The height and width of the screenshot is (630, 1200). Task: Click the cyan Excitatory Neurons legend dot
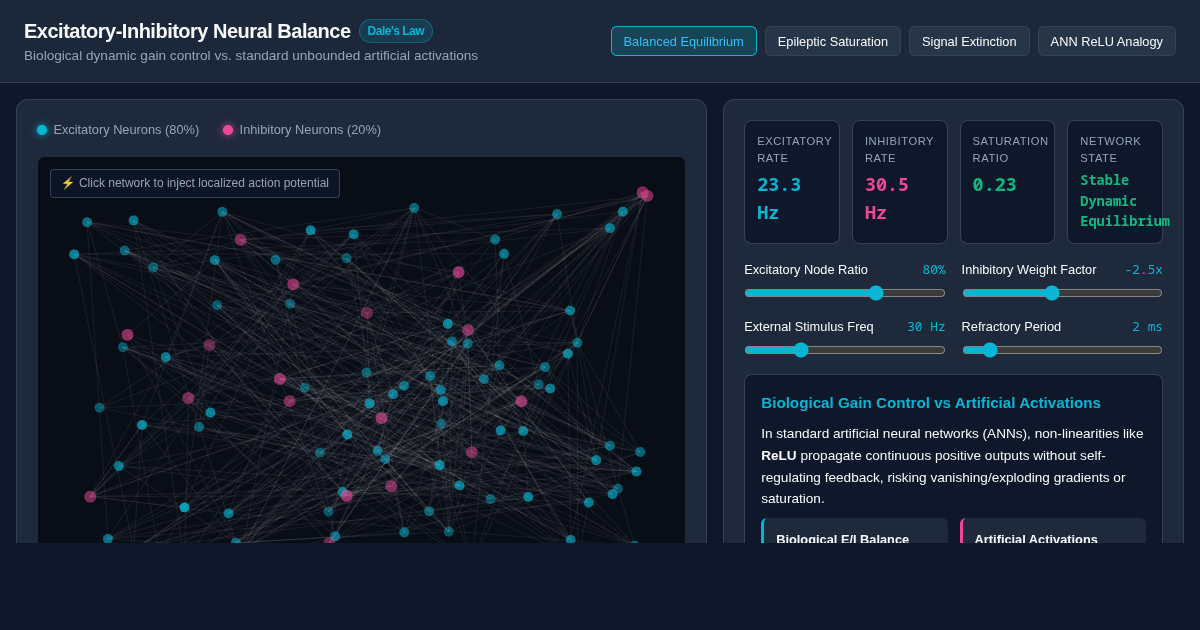click(42, 130)
